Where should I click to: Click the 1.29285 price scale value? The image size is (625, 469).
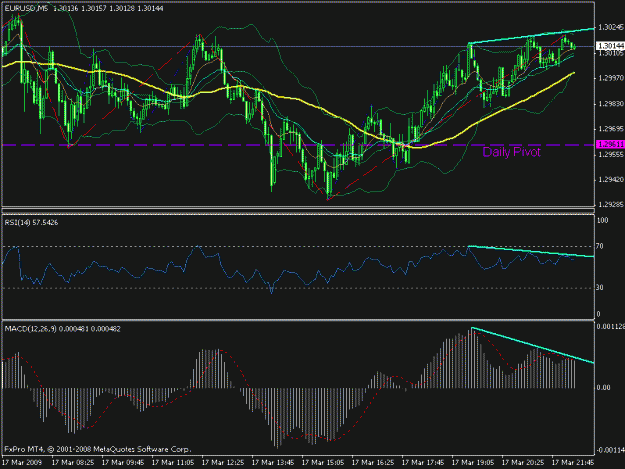pos(611,204)
